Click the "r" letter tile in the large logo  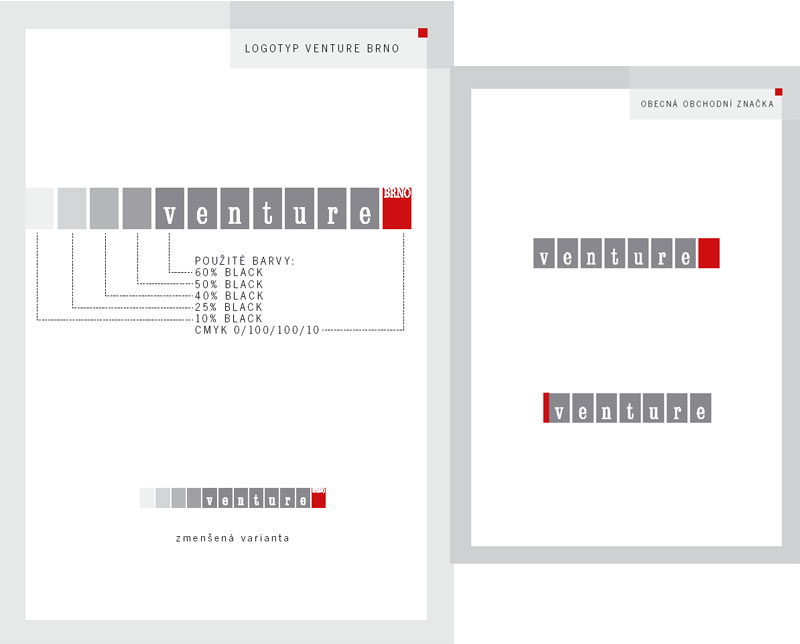[332, 208]
